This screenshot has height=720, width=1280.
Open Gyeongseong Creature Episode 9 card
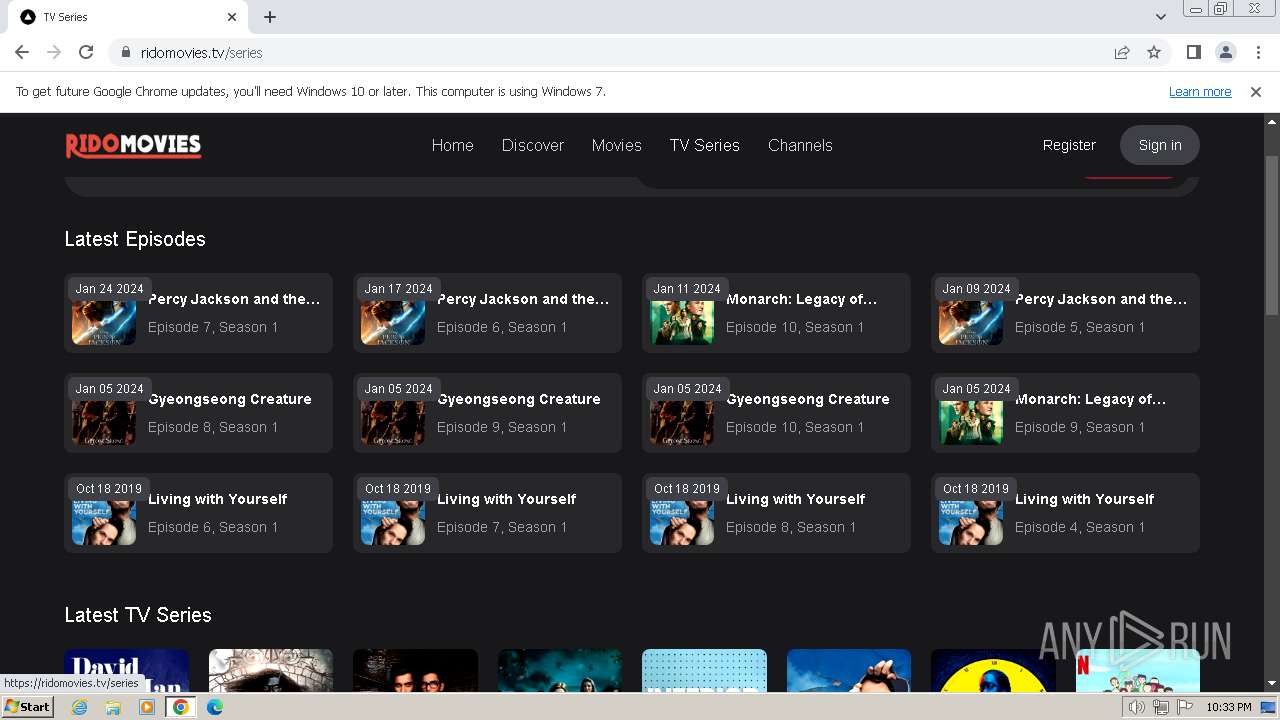[487, 413]
